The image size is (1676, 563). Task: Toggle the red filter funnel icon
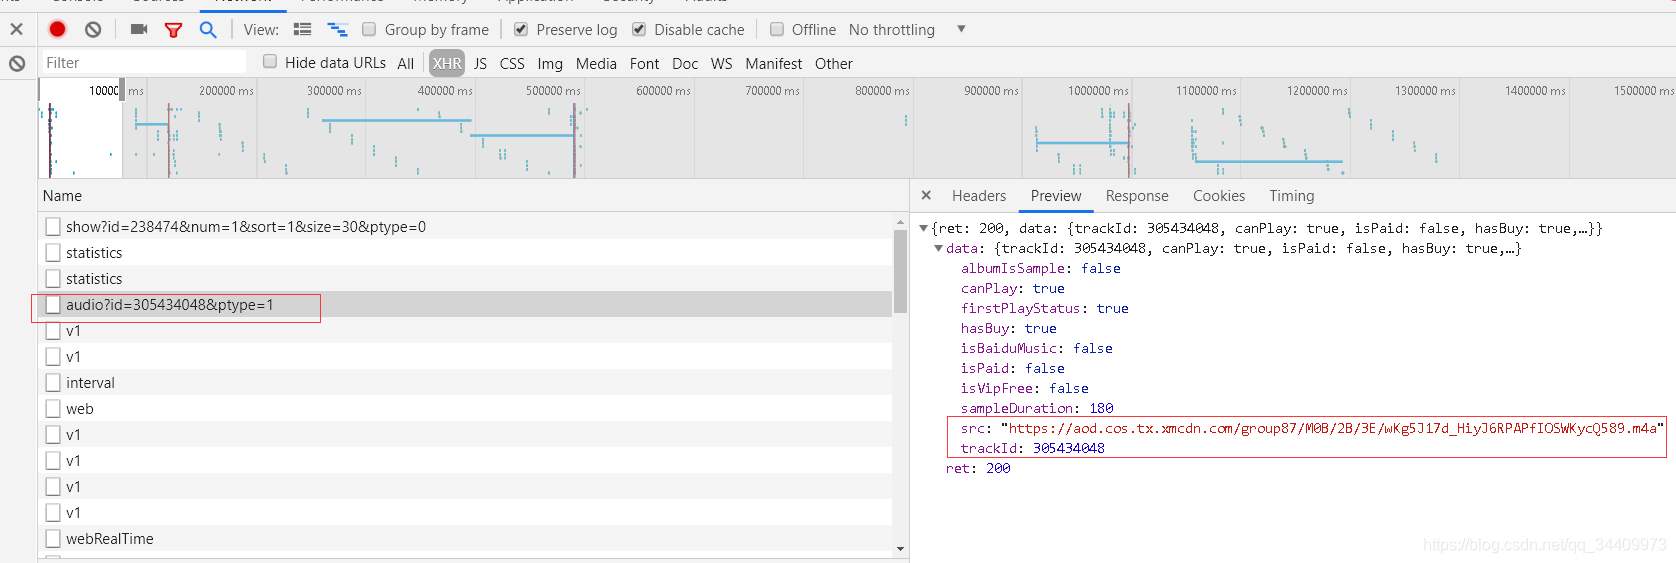pyautogui.click(x=173, y=30)
